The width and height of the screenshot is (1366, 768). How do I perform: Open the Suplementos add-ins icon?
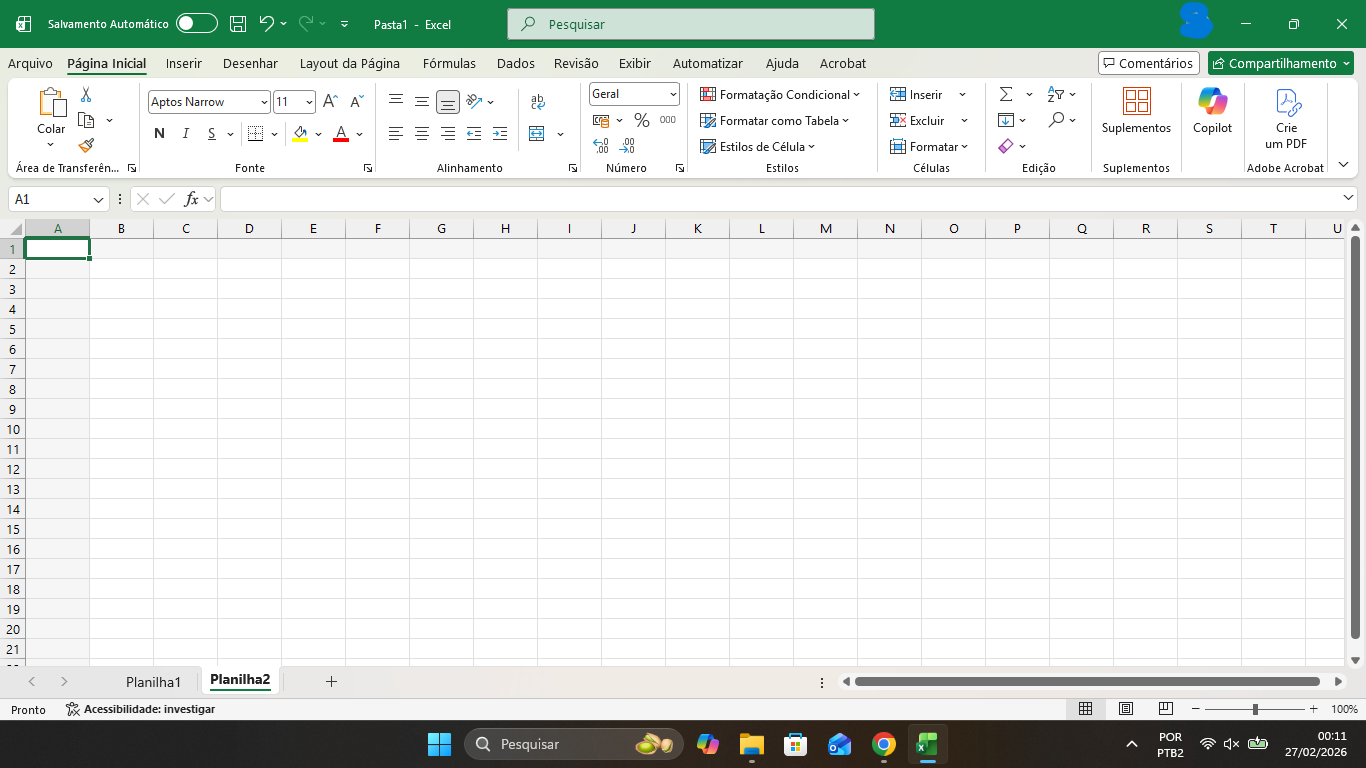coord(1136,101)
